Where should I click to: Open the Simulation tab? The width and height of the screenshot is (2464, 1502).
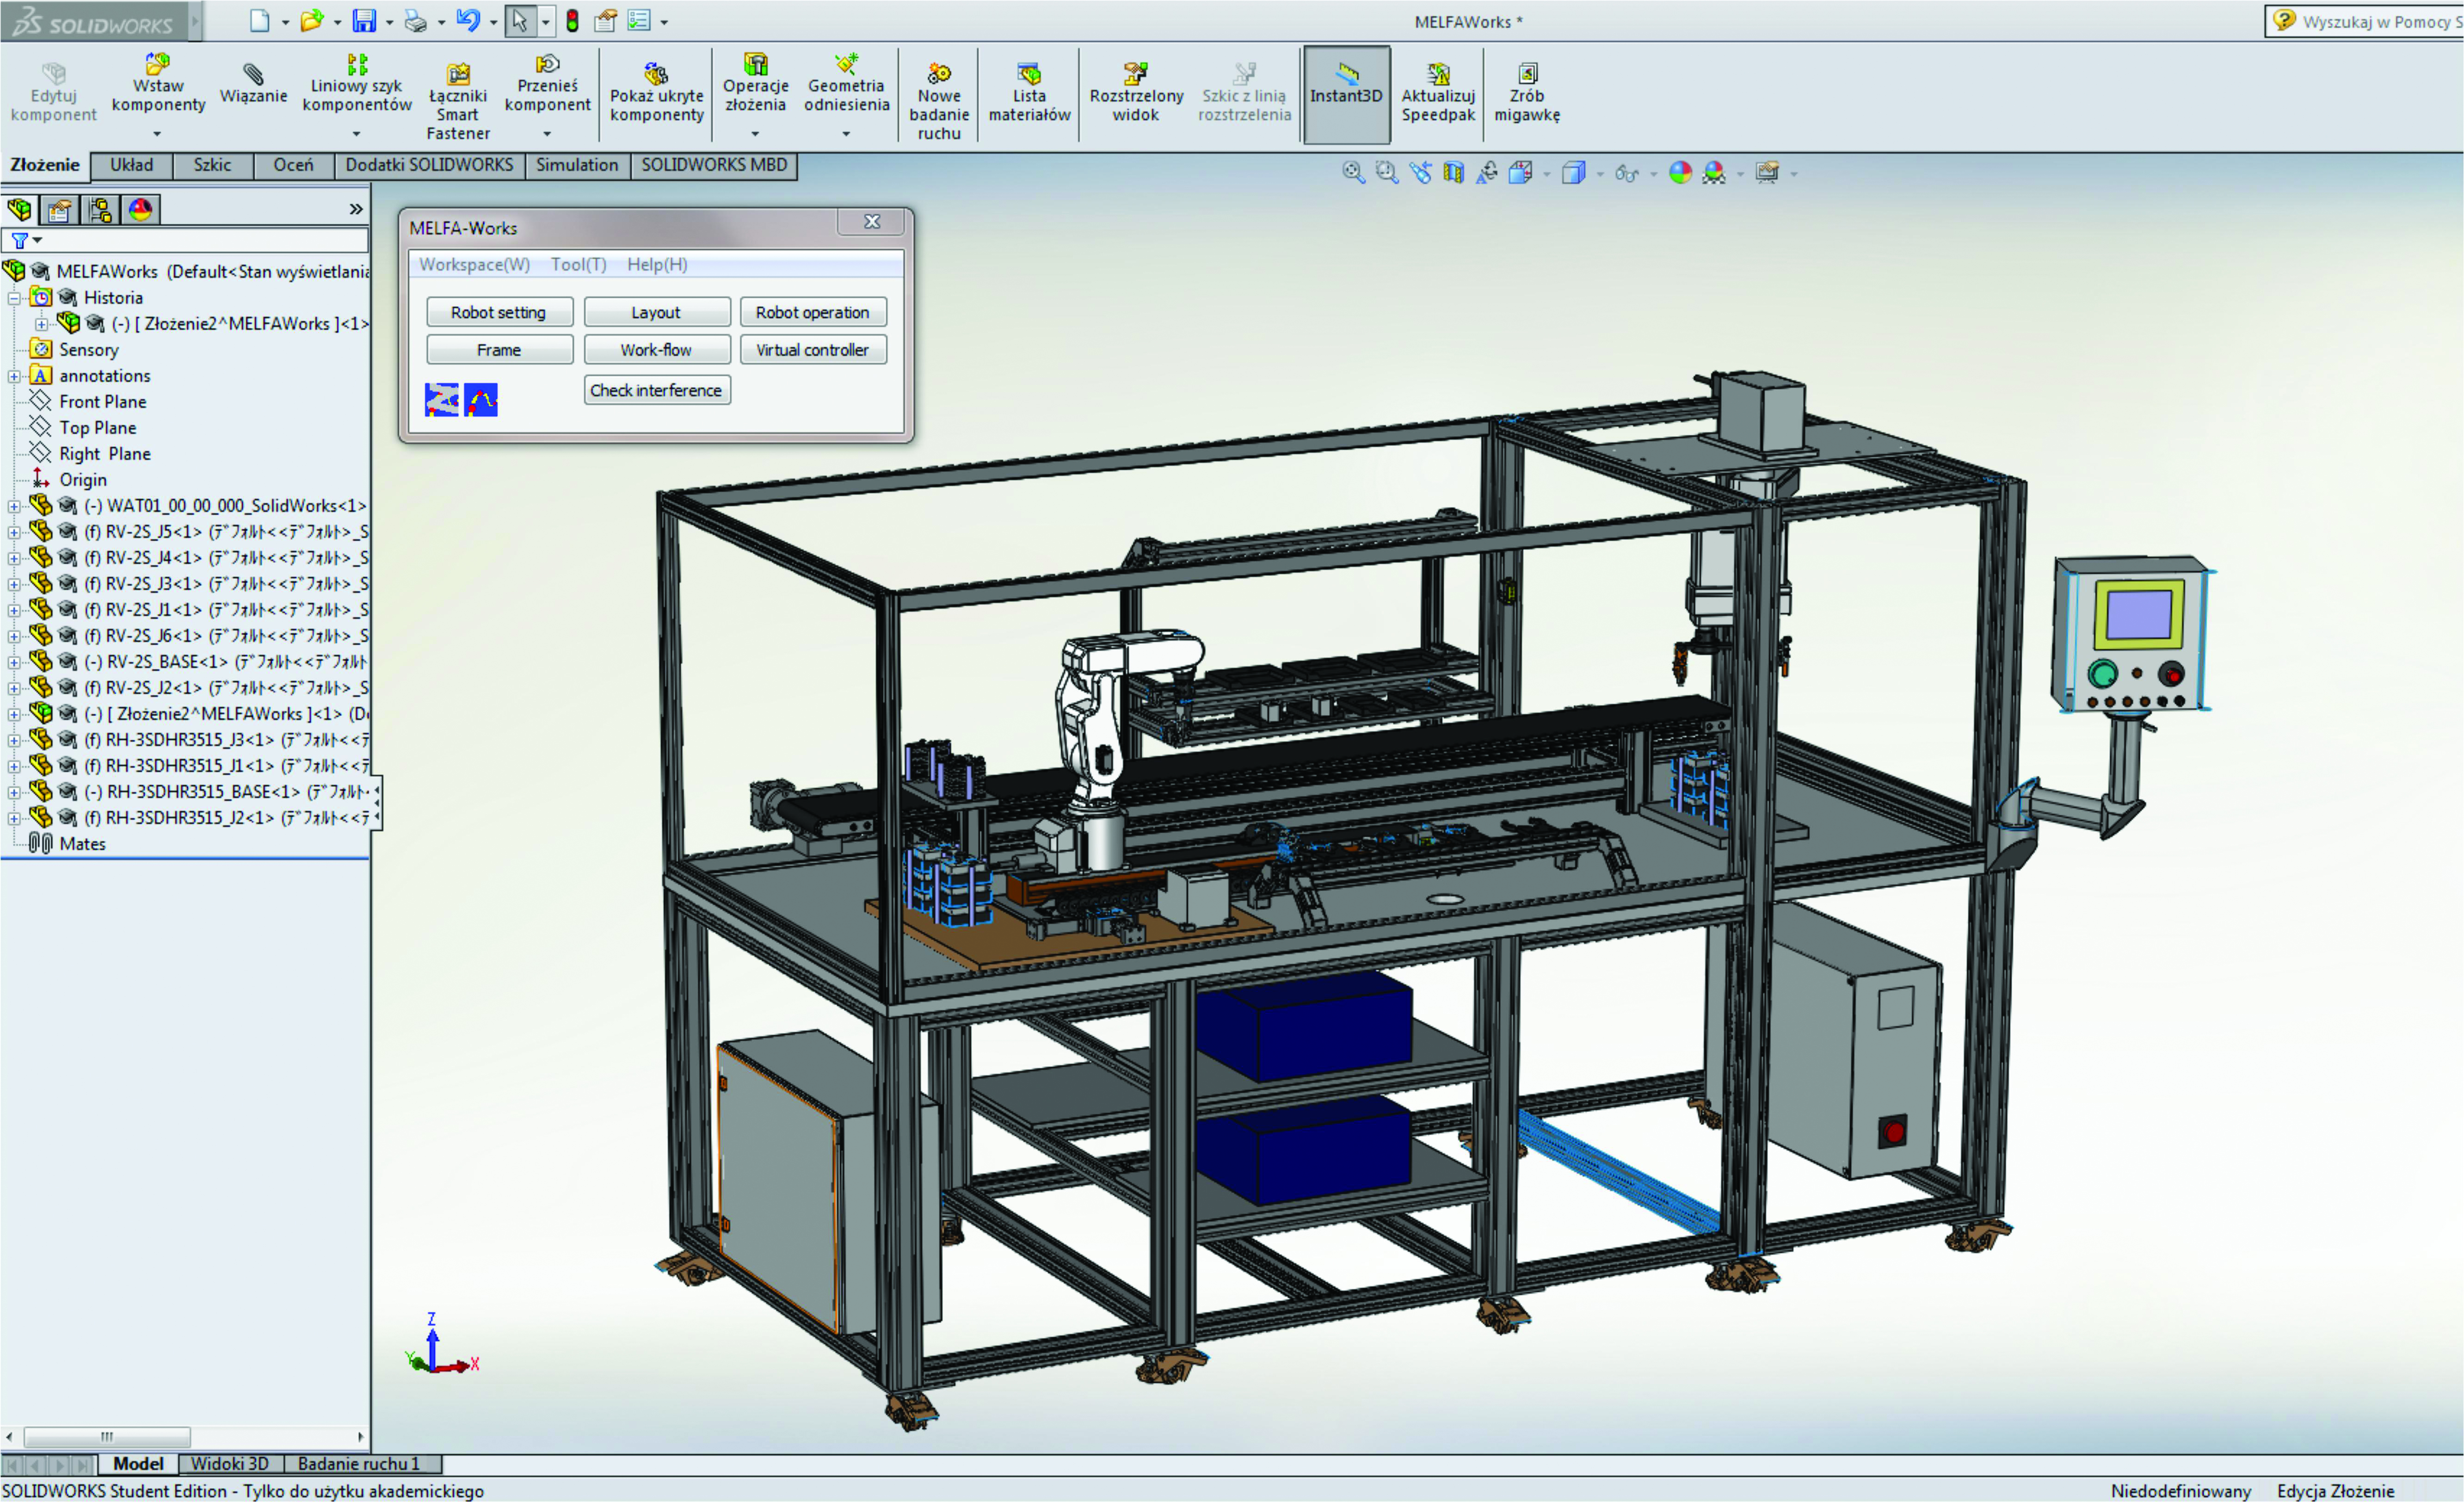[577, 165]
